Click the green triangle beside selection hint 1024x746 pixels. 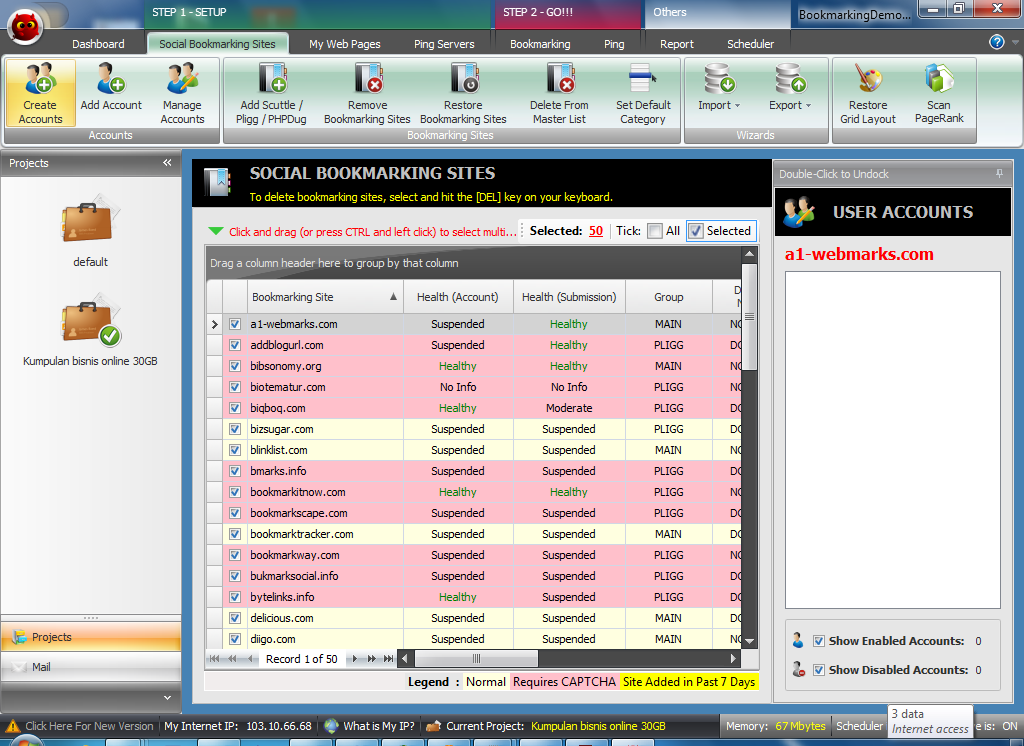pos(216,231)
